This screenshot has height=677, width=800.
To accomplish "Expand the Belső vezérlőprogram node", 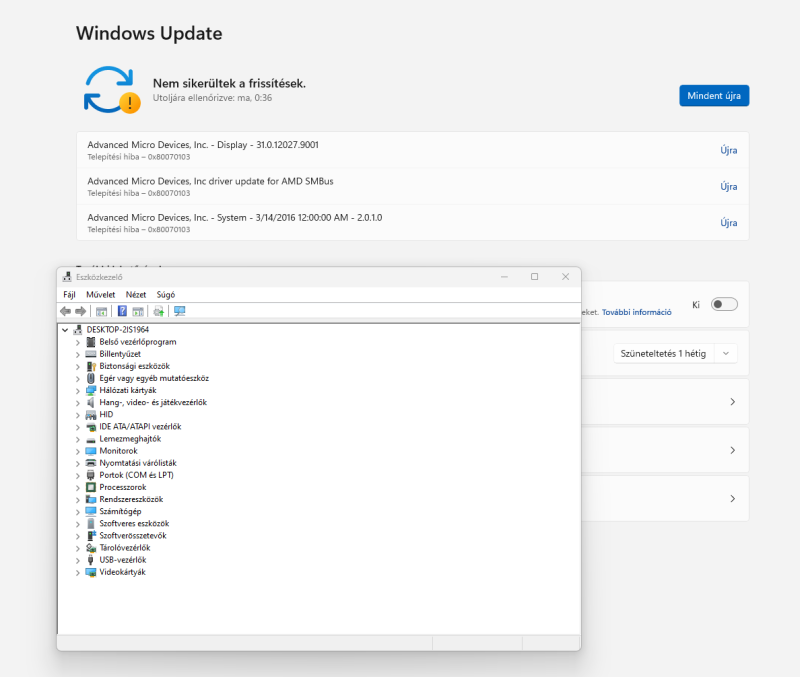I will pyautogui.click(x=78, y=342).
